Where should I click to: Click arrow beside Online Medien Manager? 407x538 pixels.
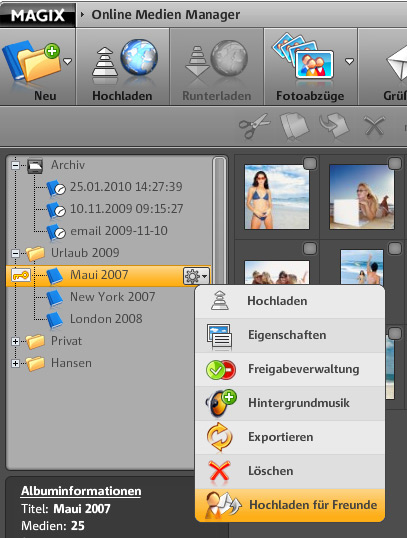82,15
